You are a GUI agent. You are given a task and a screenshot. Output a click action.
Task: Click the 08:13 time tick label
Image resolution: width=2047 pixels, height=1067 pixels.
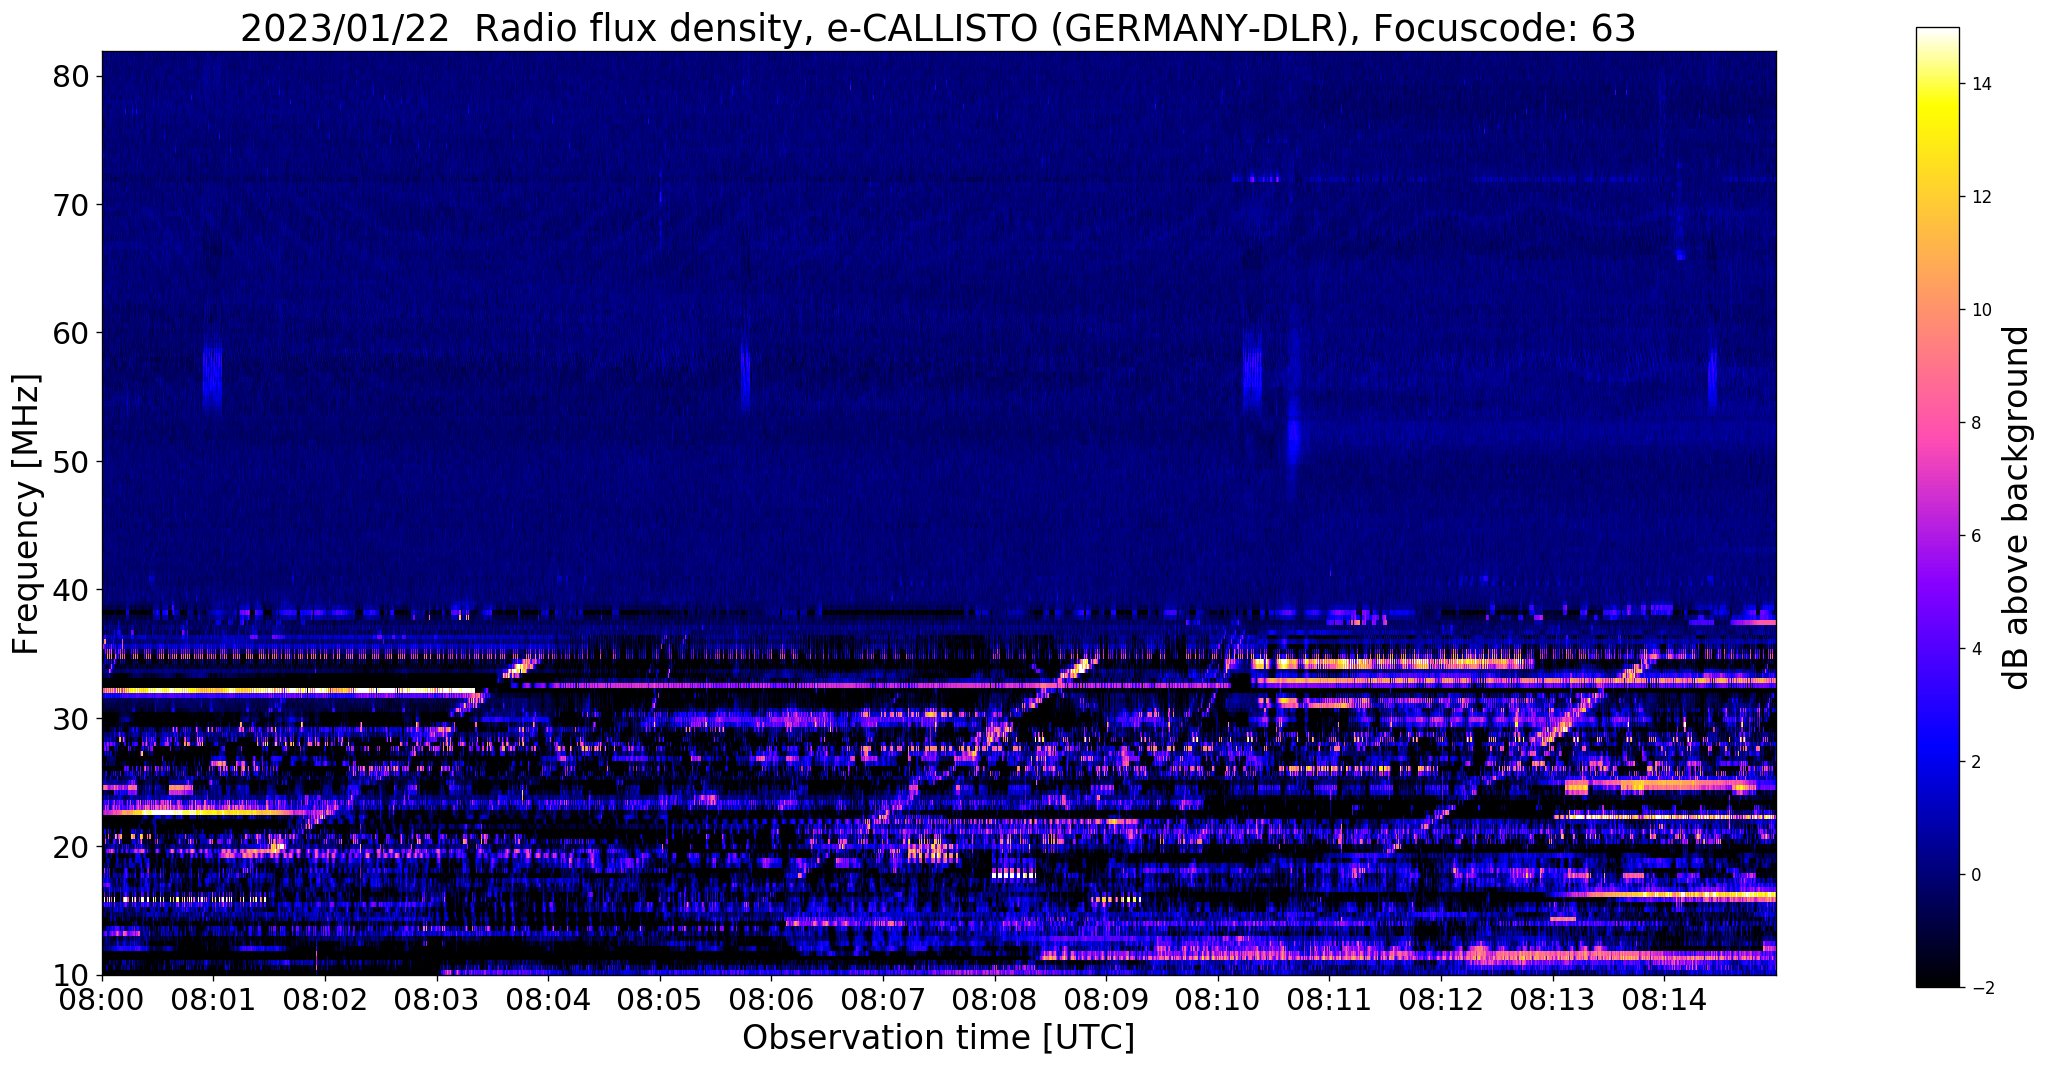(x=1553, y=998)
